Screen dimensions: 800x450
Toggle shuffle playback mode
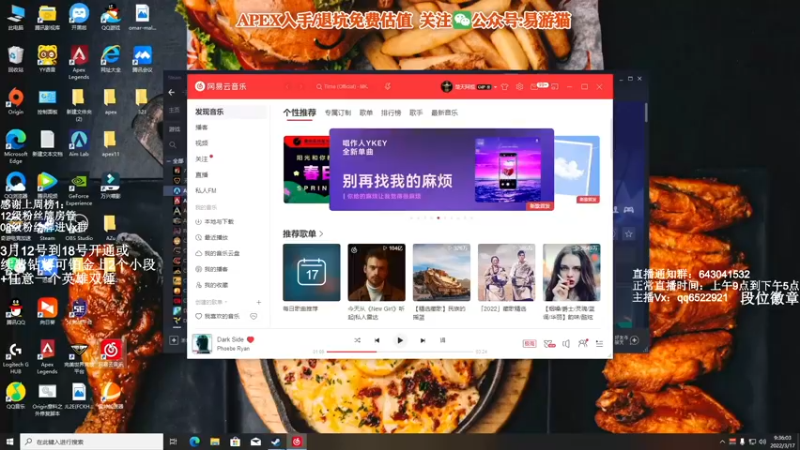click(x=357, y=340)
